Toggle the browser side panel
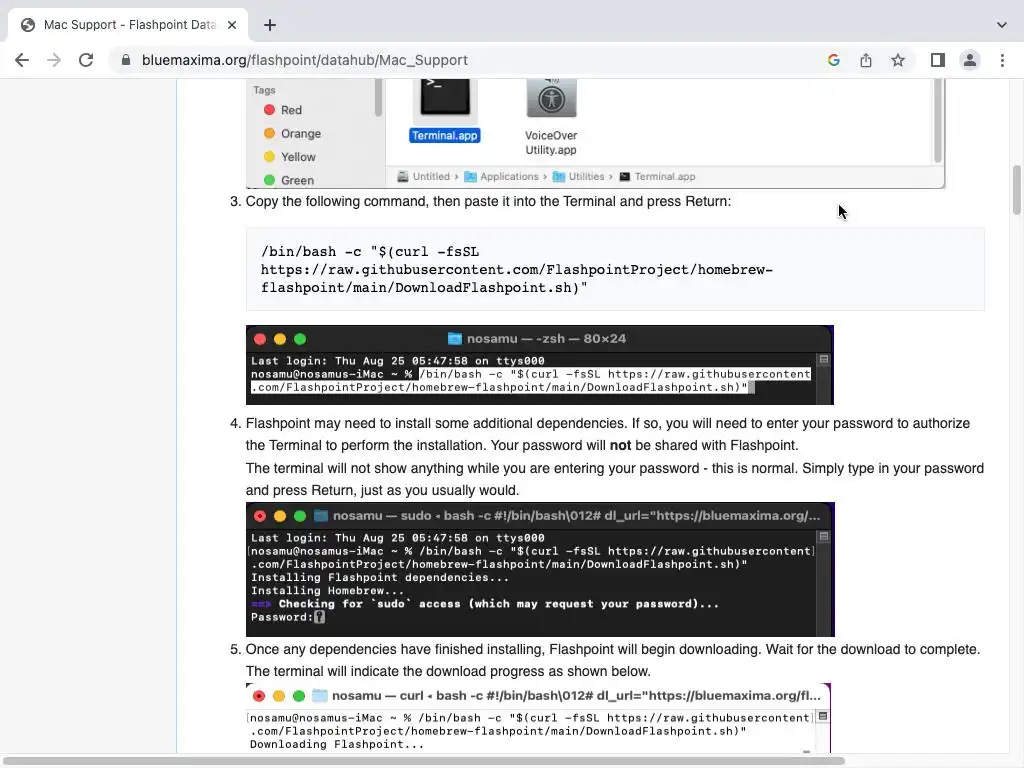This screenshot has height=768, width=1024. (x=938, y=60)
